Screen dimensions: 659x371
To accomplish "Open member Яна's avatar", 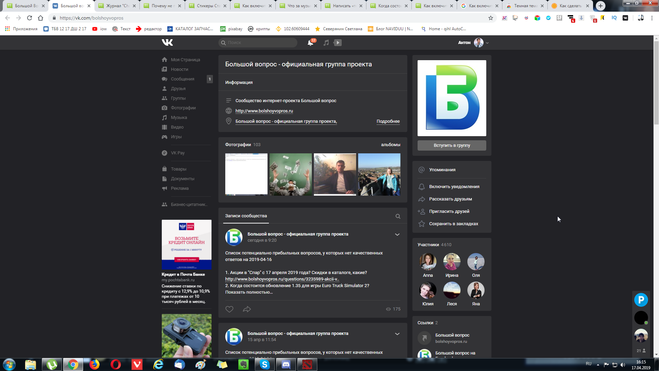I will click(476, 290).
